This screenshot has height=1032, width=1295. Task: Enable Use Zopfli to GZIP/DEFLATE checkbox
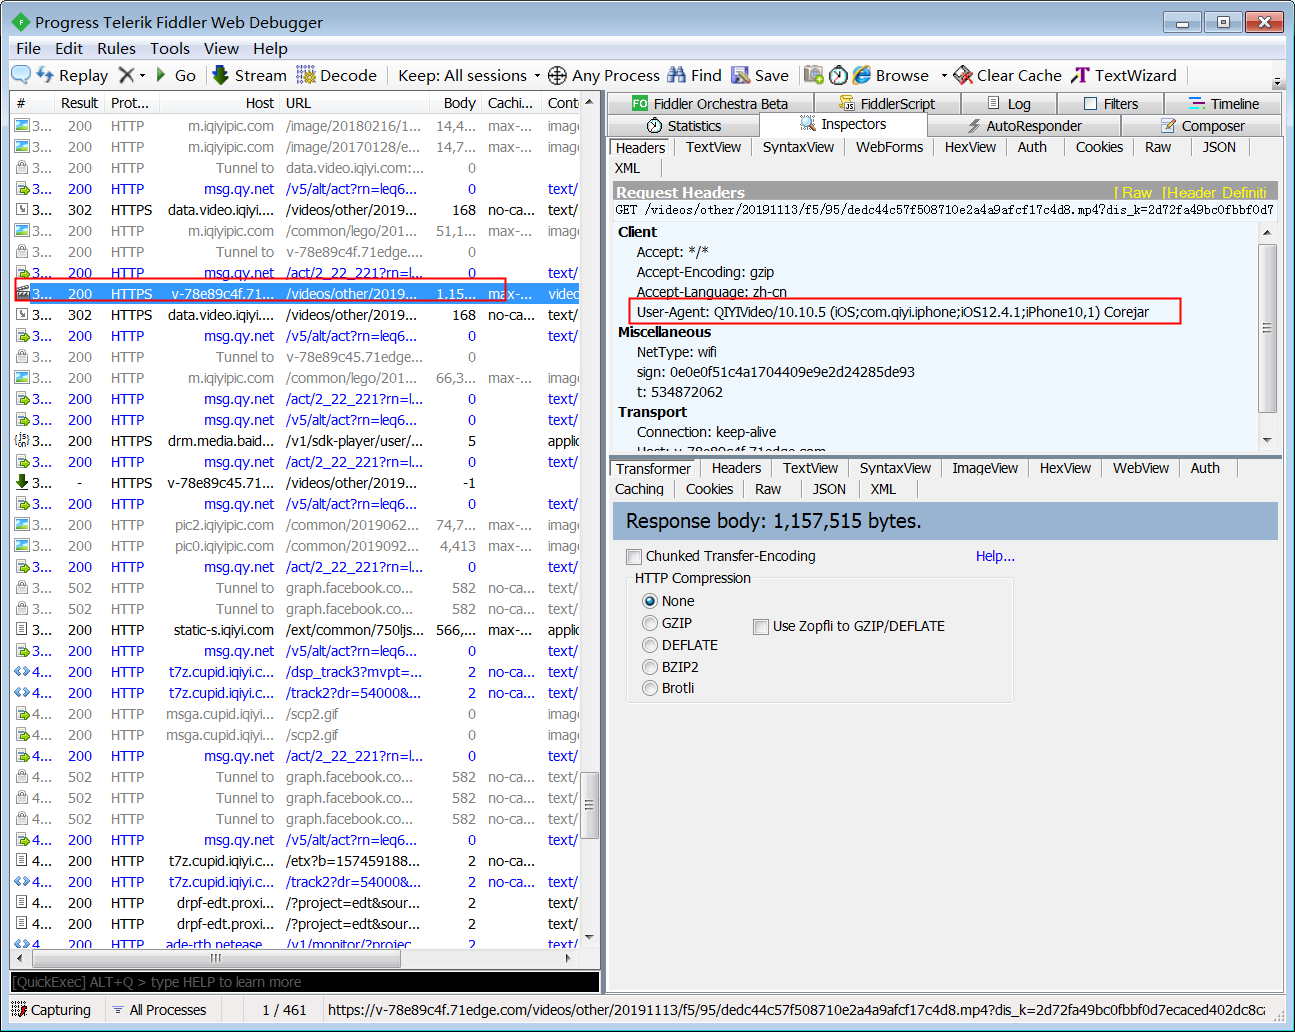tap(761, 626)
